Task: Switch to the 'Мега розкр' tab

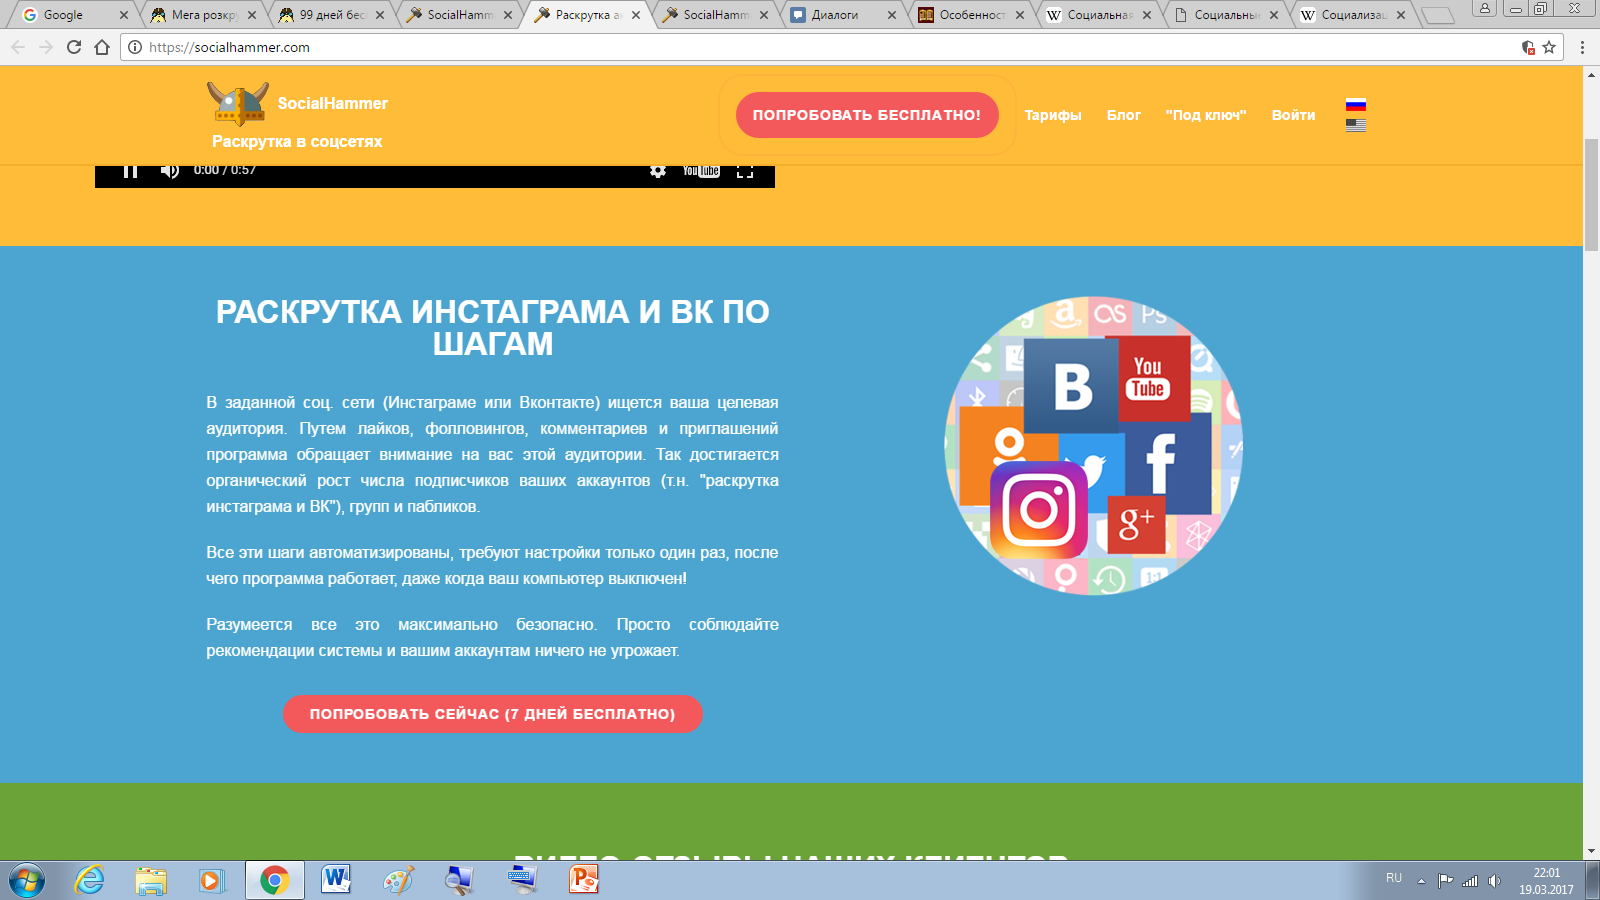Action: pyautogui.click(x=204, y=15)
